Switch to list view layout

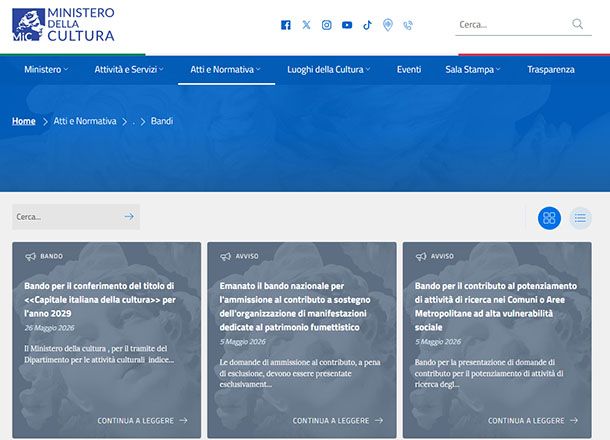pyautogui.click(x=580, y=218)
